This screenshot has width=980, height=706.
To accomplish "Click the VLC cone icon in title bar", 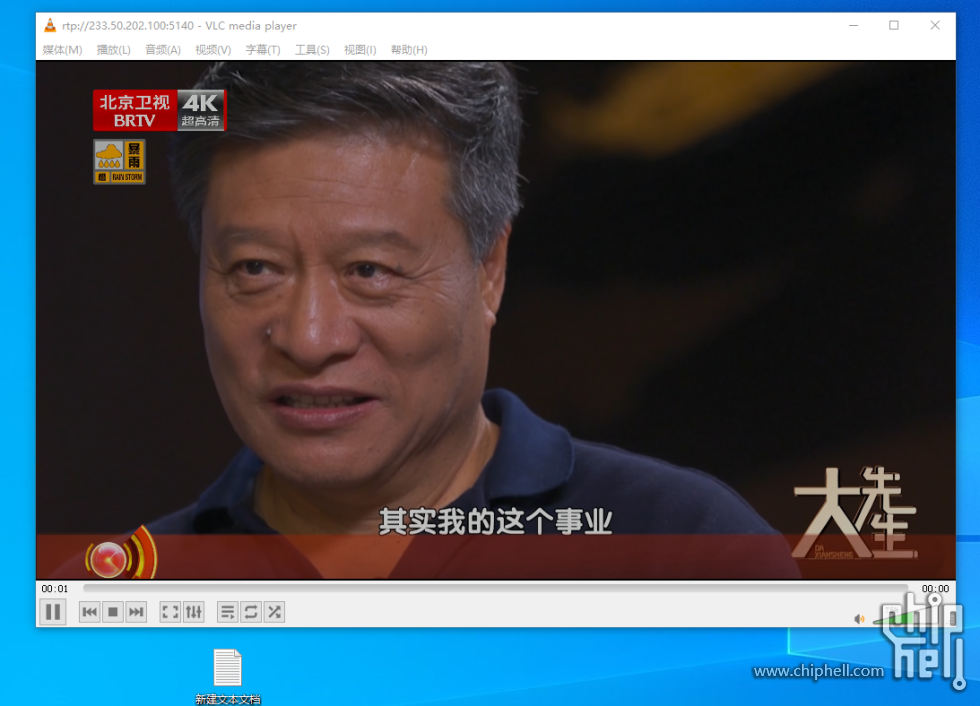I will (50, 26).
